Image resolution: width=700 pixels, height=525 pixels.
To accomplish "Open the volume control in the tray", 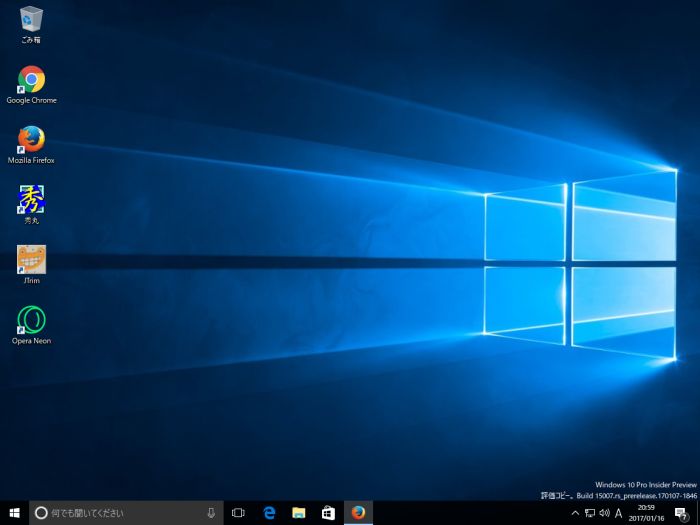I will click(604, 513).
